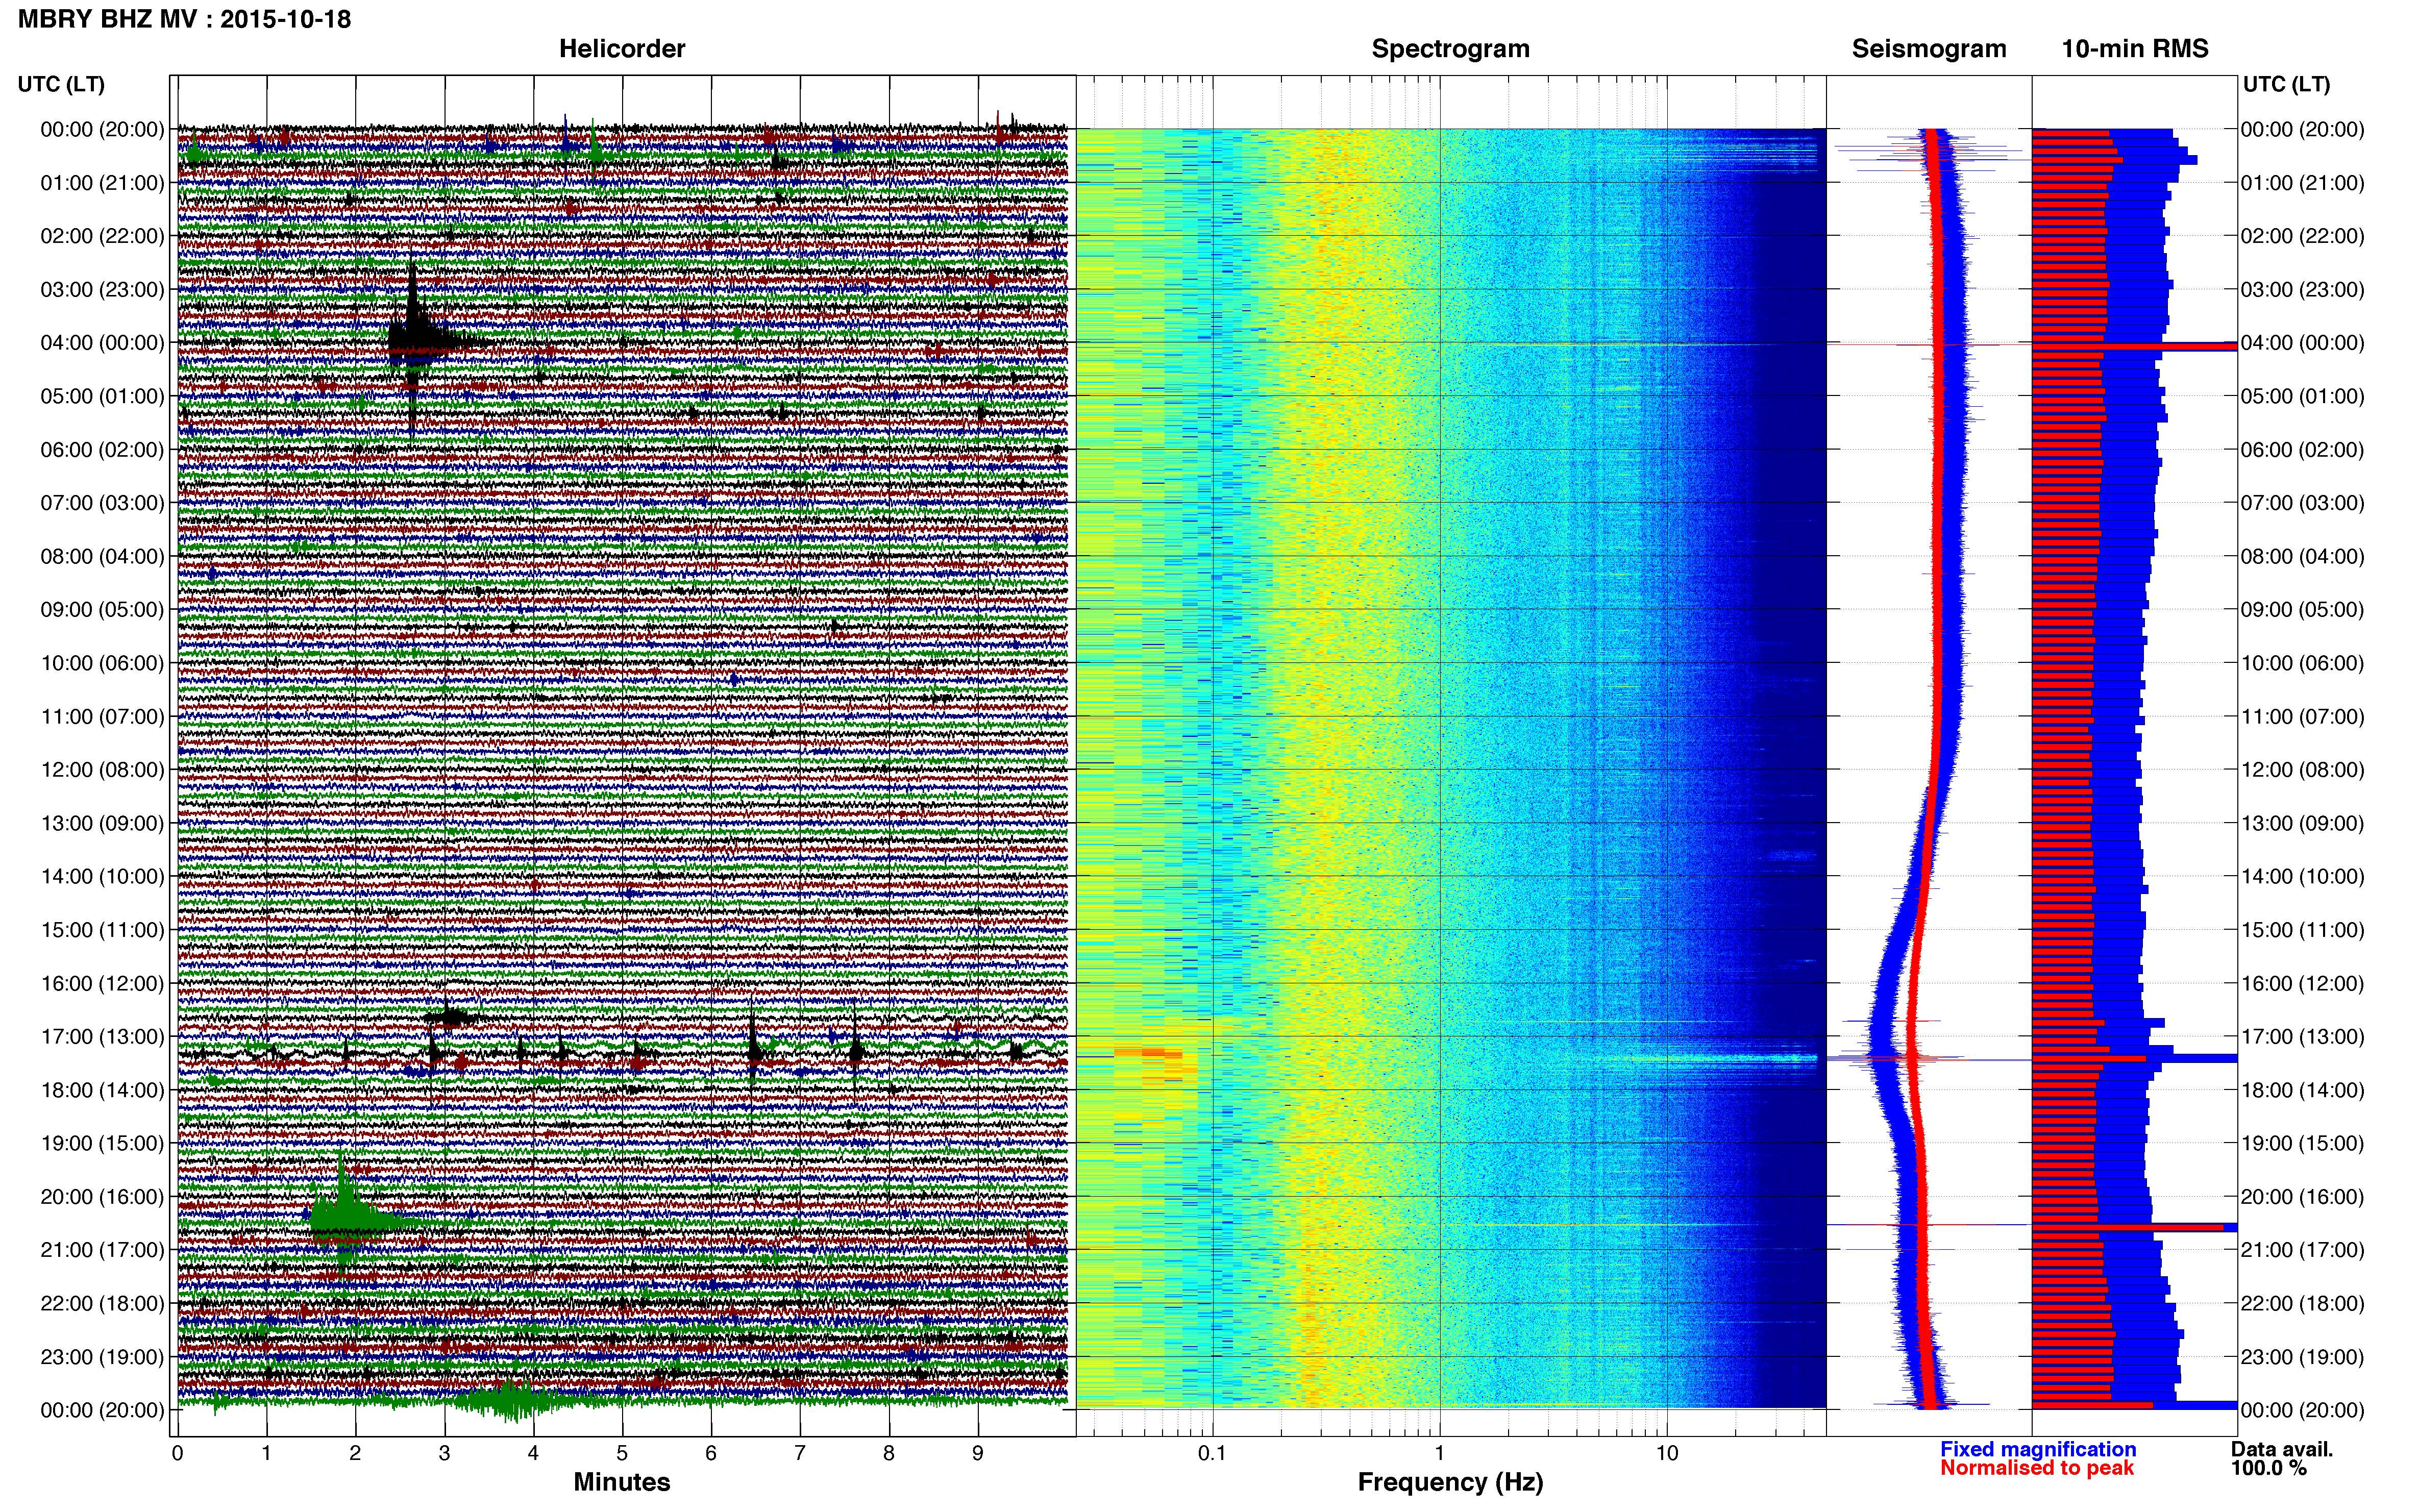Click the Data avail. label
The height and width of the screenshot is (1512, 2419).
pos(2282,1449)
